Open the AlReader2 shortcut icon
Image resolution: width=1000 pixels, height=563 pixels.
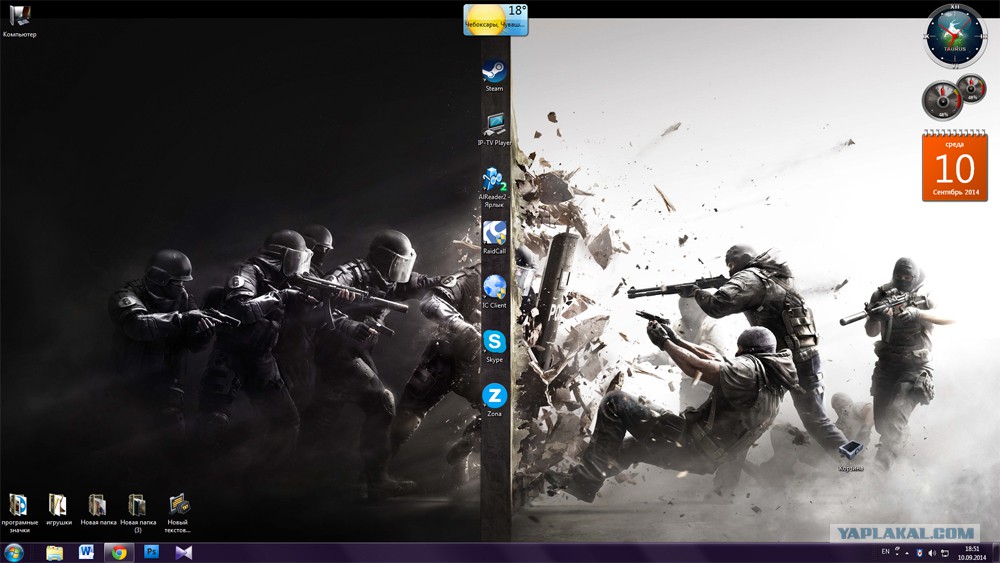pos(494,187)
